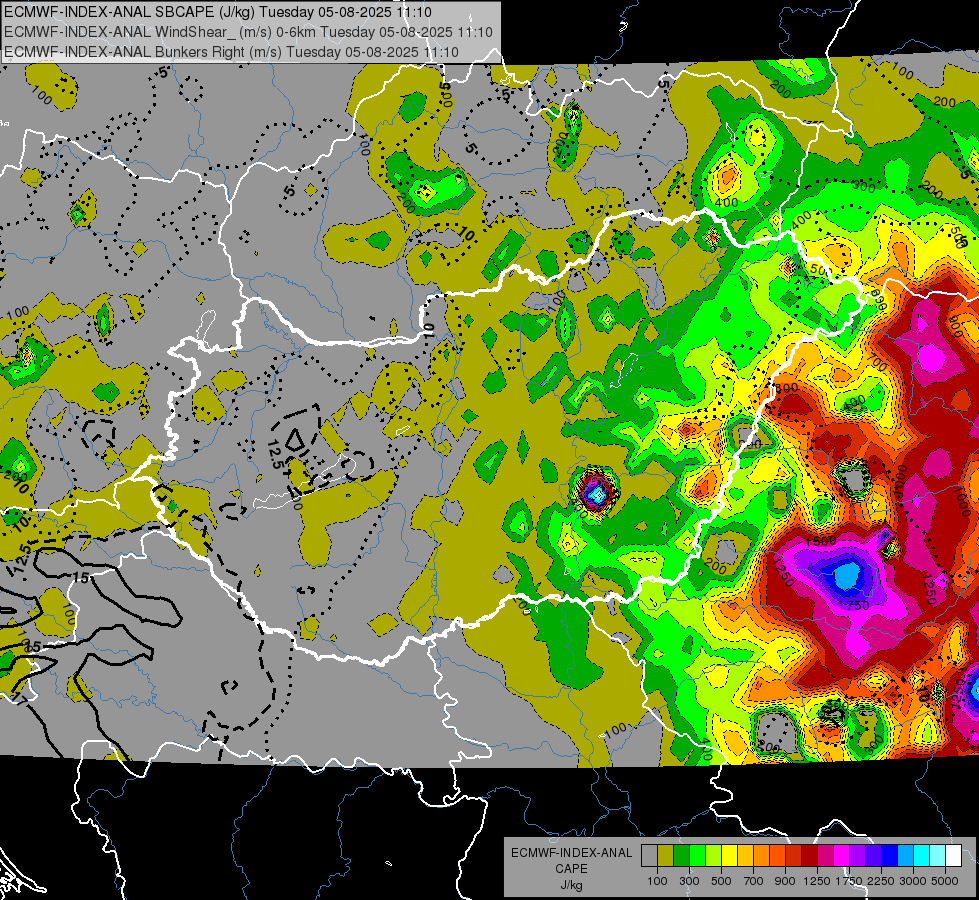The height and width of the screenshot is (900, 979).
Task: Select the bright green swatch after 300
Action: tap(697, 856)
